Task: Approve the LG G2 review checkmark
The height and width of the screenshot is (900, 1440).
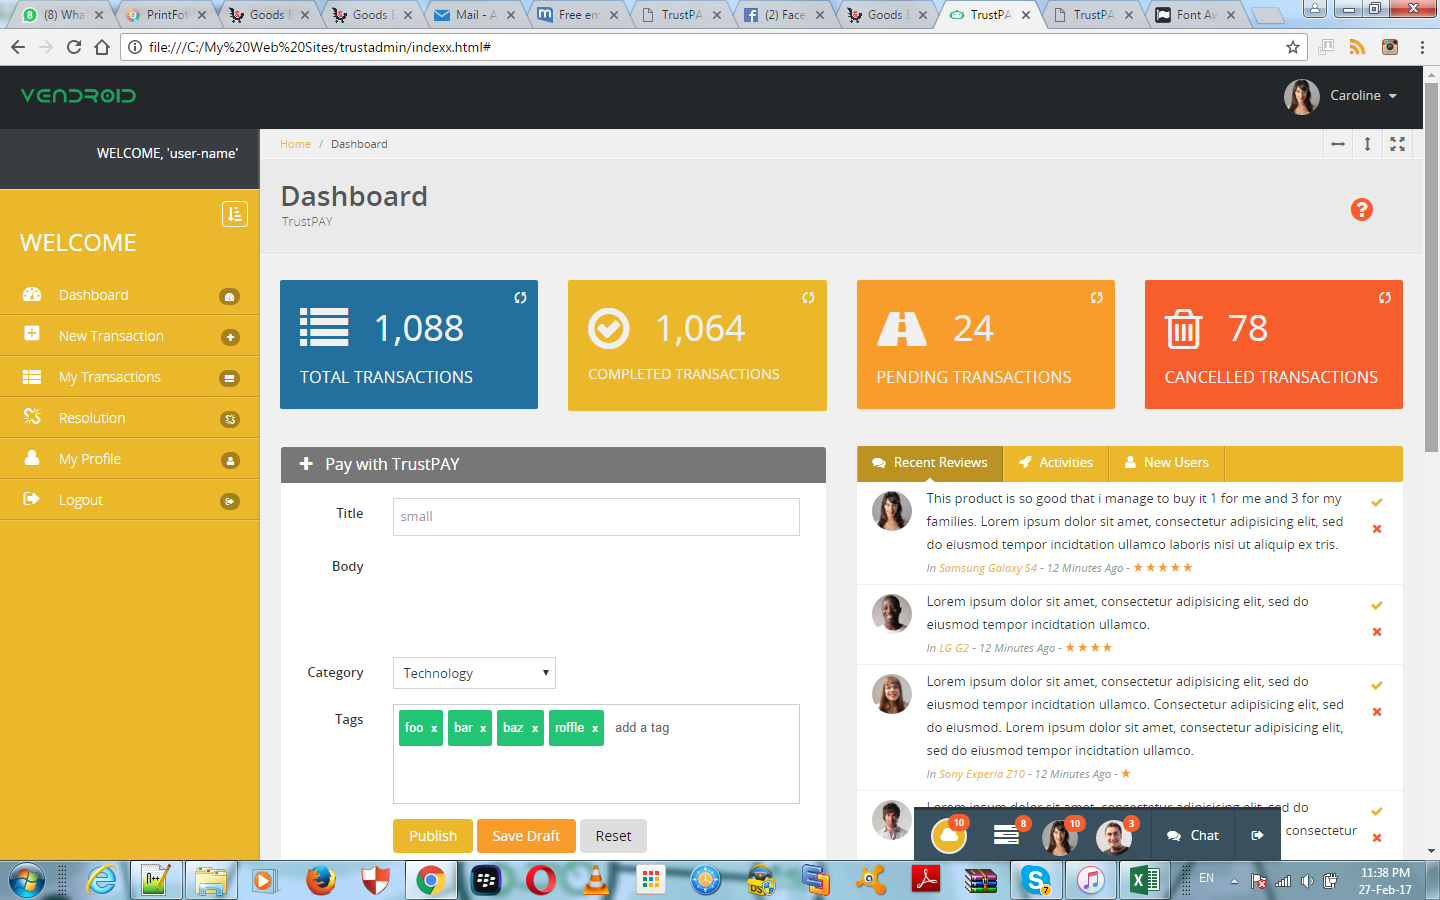Action: pos(1377,605)
